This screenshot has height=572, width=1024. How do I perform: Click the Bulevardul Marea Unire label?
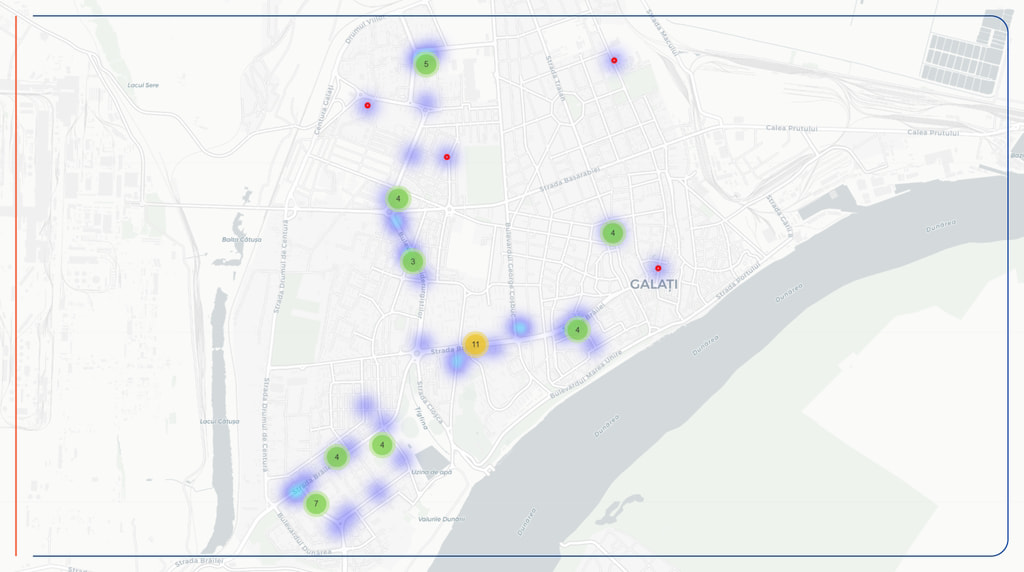[x=586, y=375]
